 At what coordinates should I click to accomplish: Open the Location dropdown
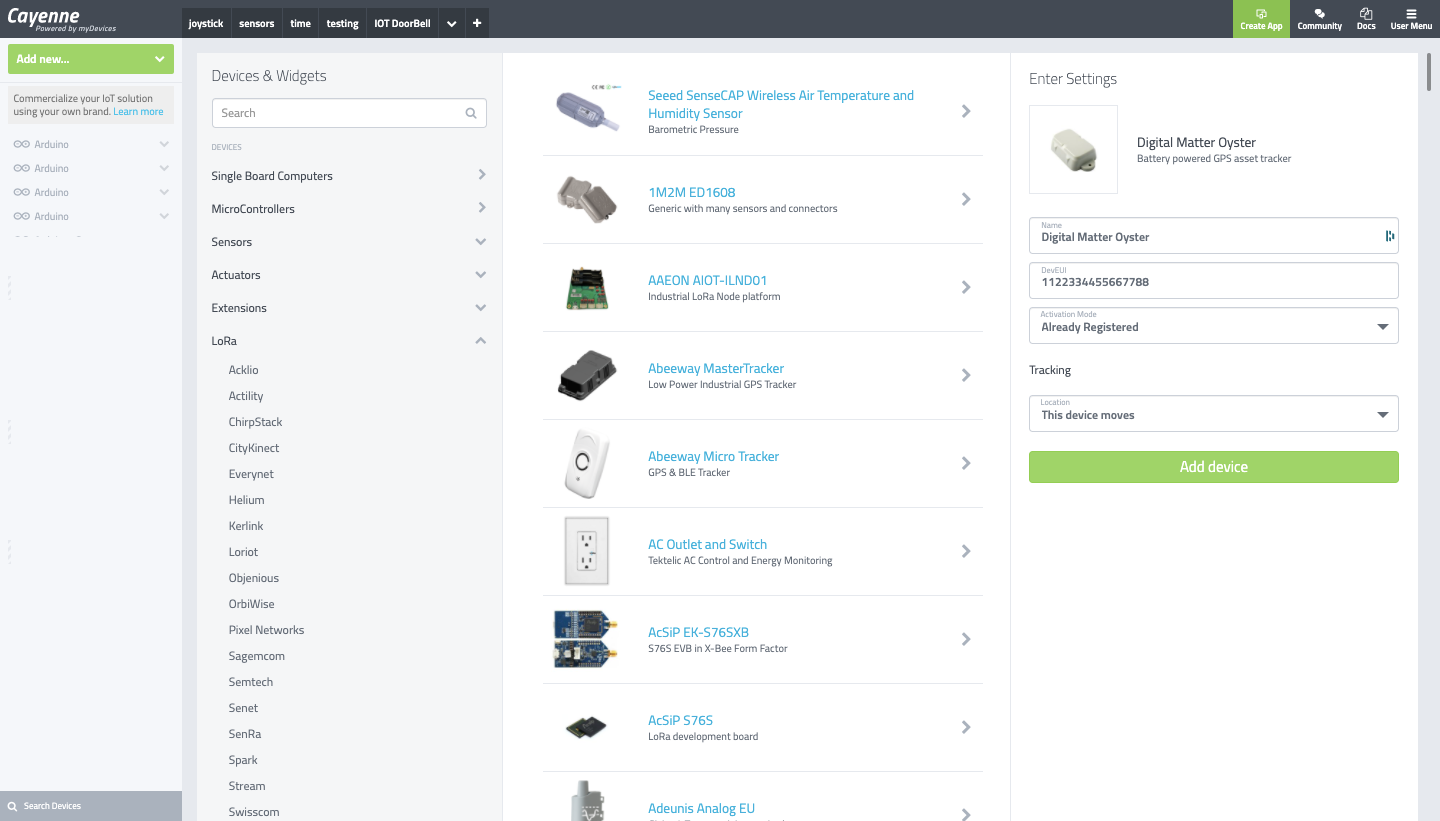tap(1213, 413)
